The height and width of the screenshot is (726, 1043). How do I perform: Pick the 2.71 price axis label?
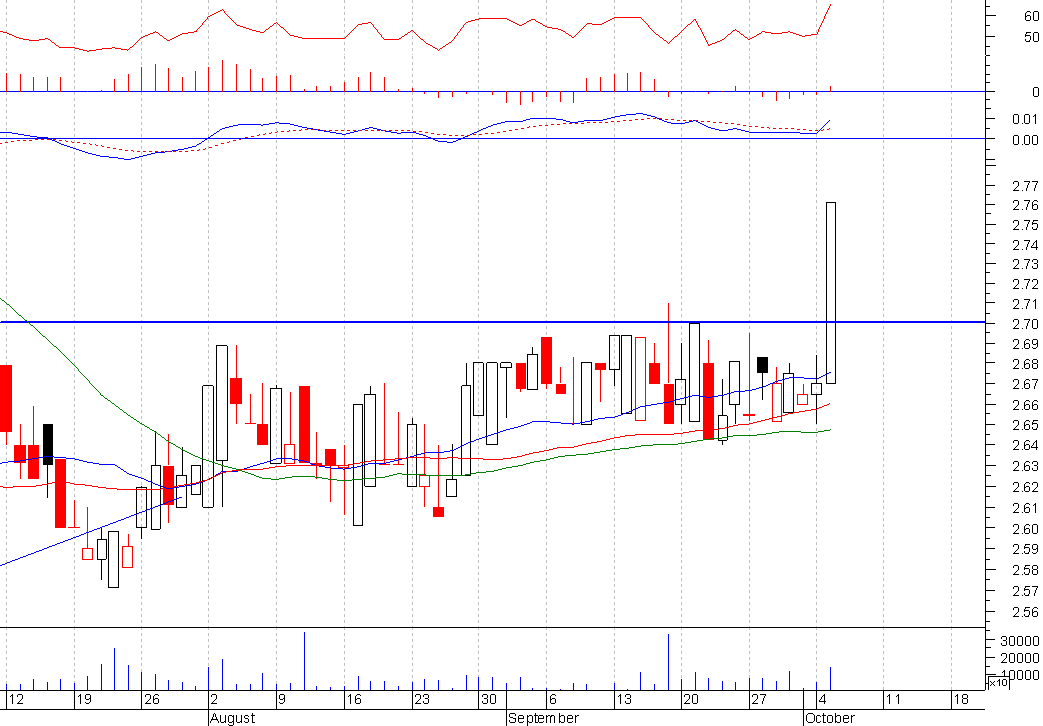(1025, 304)
